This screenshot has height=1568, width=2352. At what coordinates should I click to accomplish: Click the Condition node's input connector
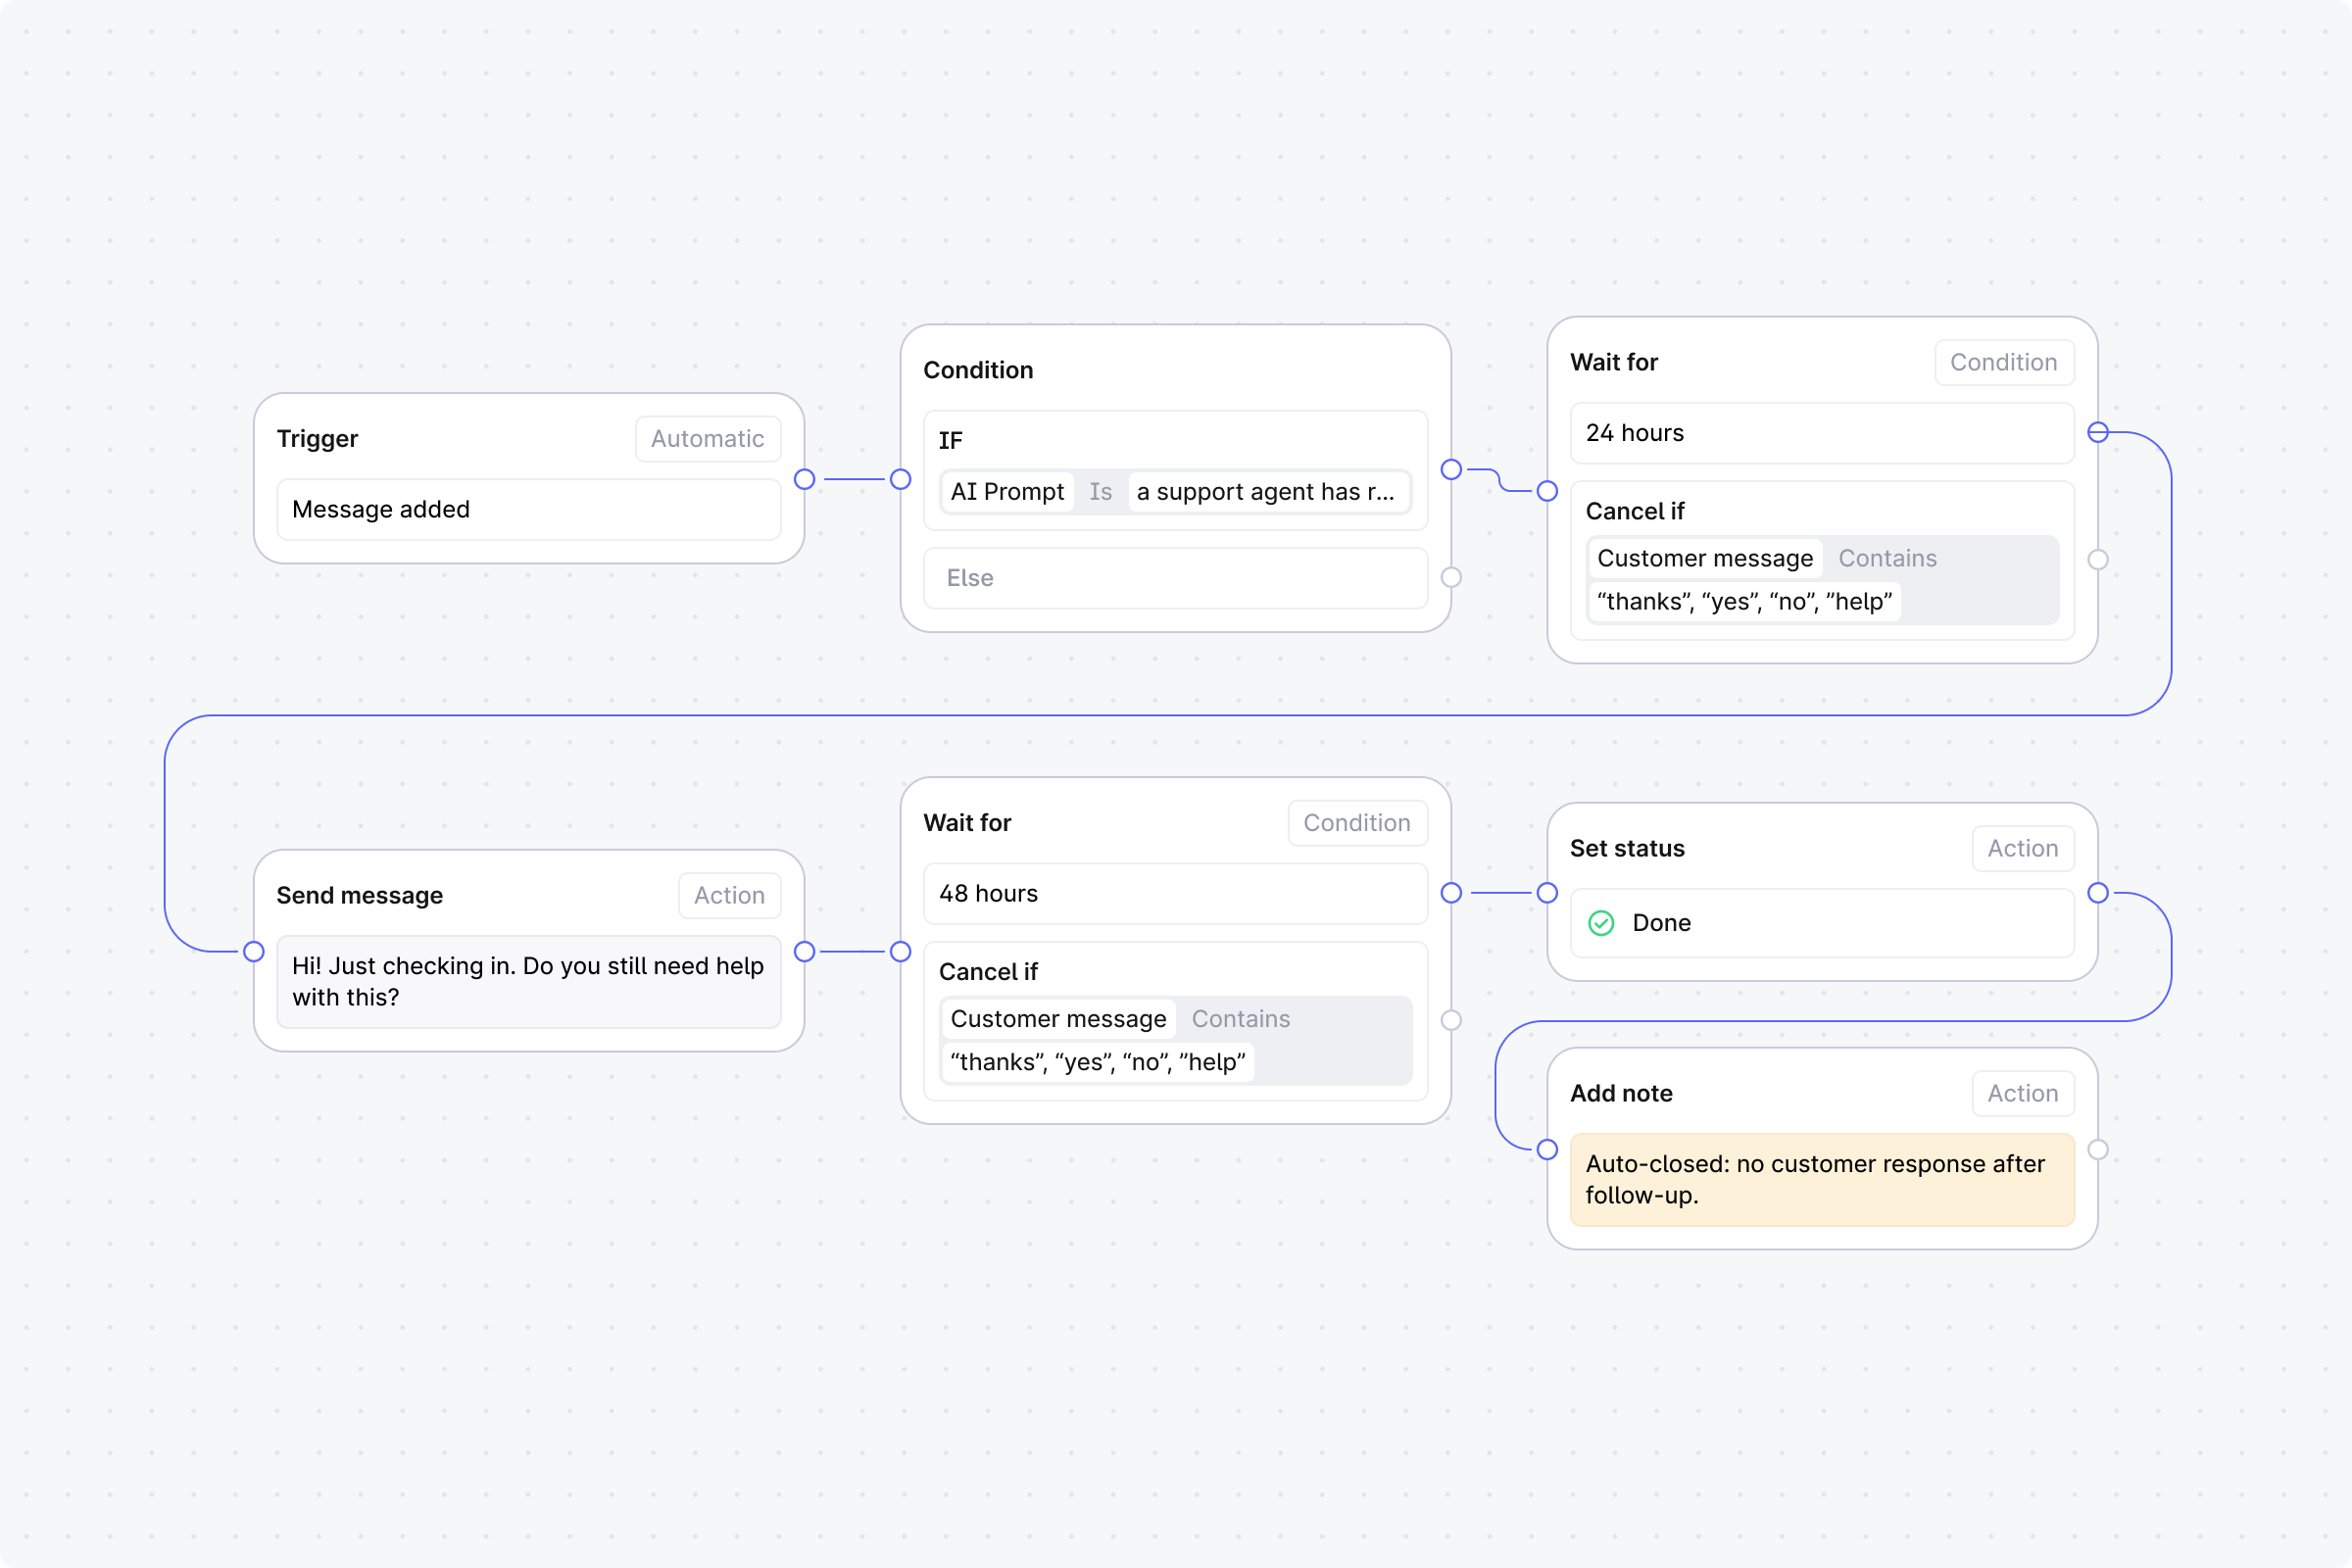point(900,479)
